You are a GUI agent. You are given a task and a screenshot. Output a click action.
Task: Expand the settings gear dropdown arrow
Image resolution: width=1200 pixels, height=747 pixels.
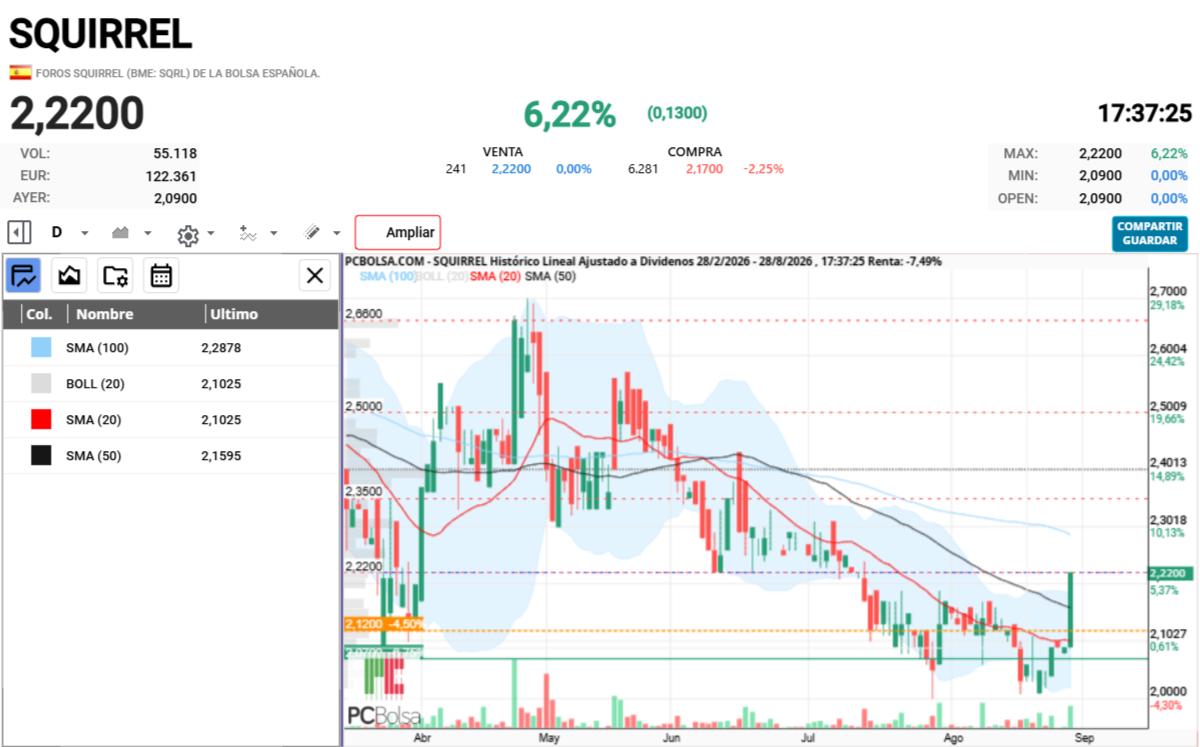pyautogui.click(x=211, y=235)
